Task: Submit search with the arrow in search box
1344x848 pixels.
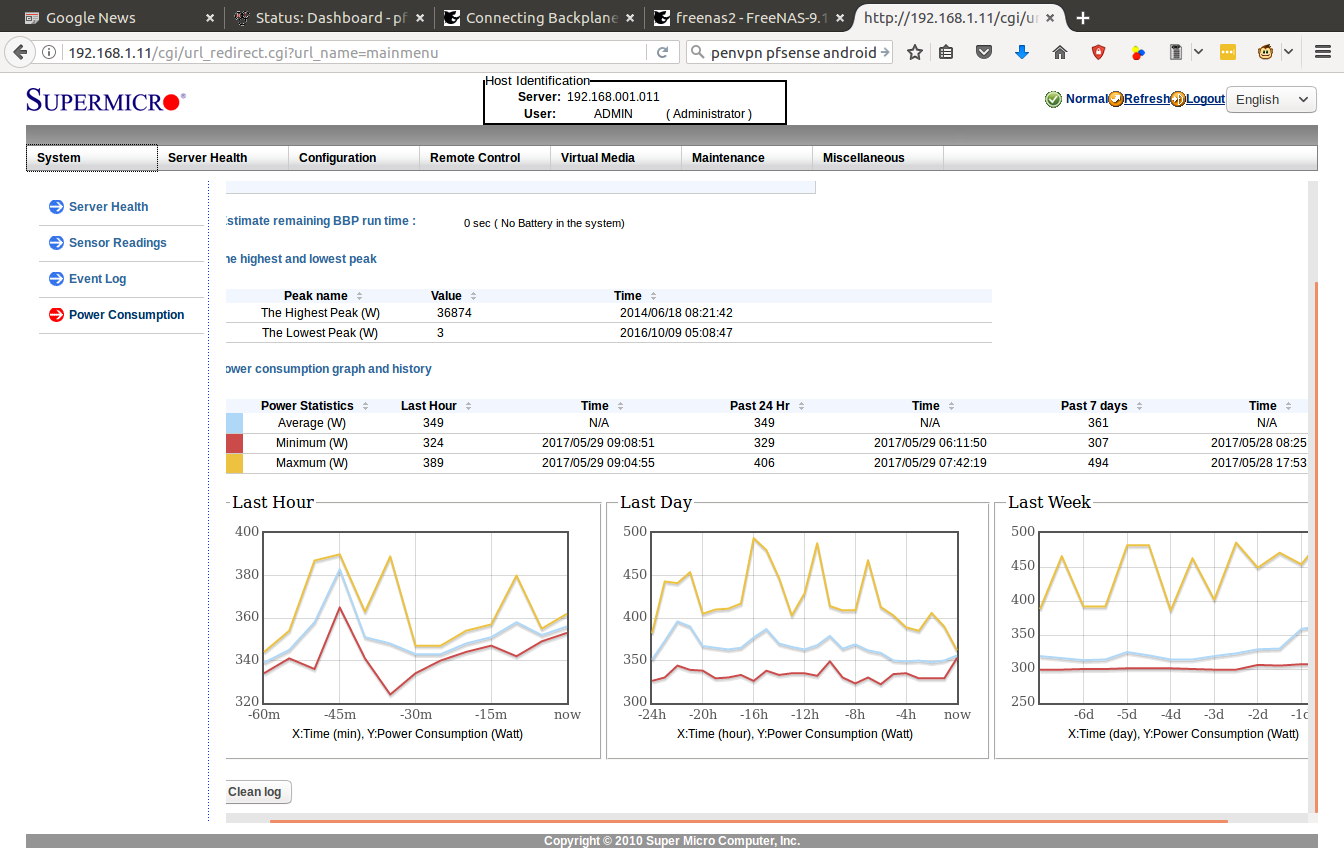Action: tap(884, 53)
